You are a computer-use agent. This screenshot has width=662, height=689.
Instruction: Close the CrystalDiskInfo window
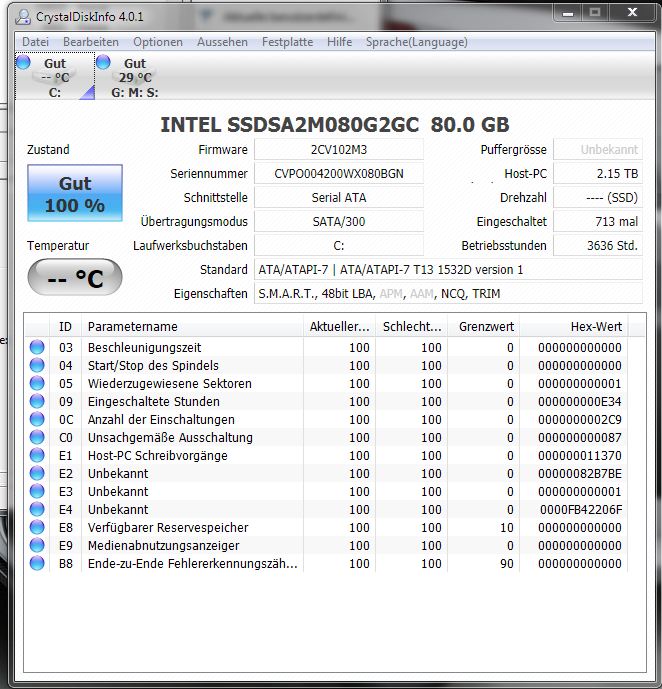coord(632,13)
